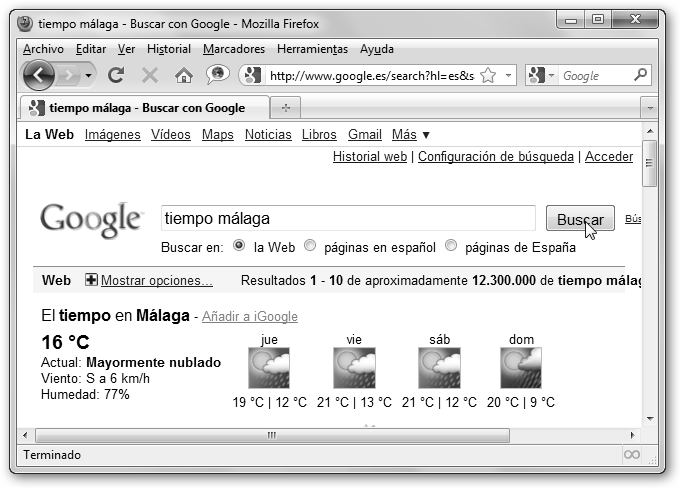Bookmark this page with the star icon
Viewport: 680px width, 488px height.
488,75
